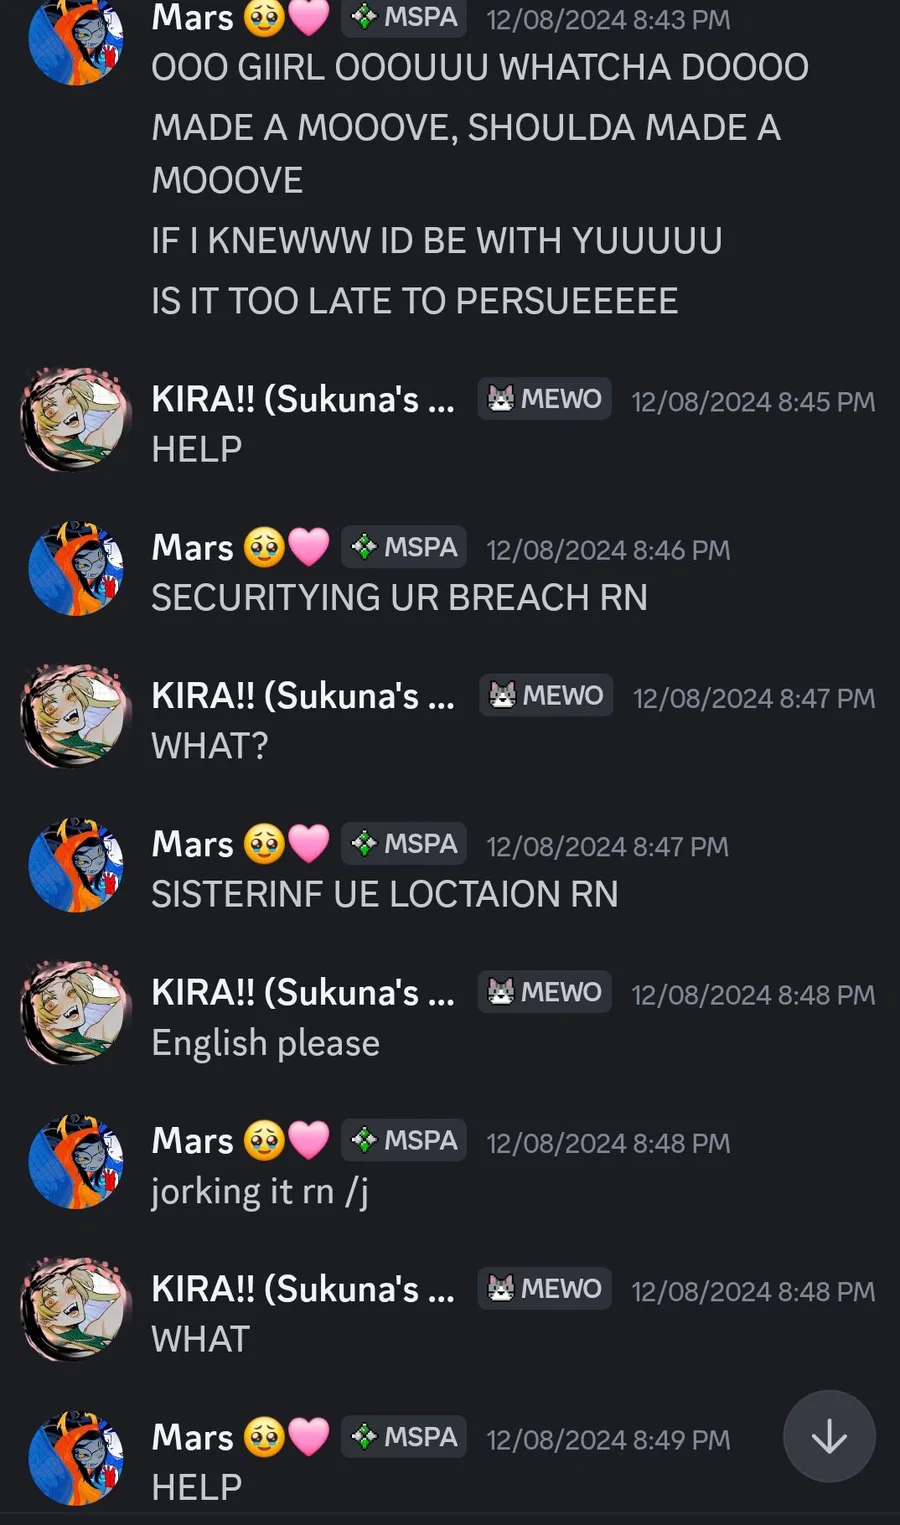Image resolution: width=900 pixels, height=1525 pixels.
Task: Select the message SISTERINF UE LOCTAION RN
Action: tap(385, 894)
